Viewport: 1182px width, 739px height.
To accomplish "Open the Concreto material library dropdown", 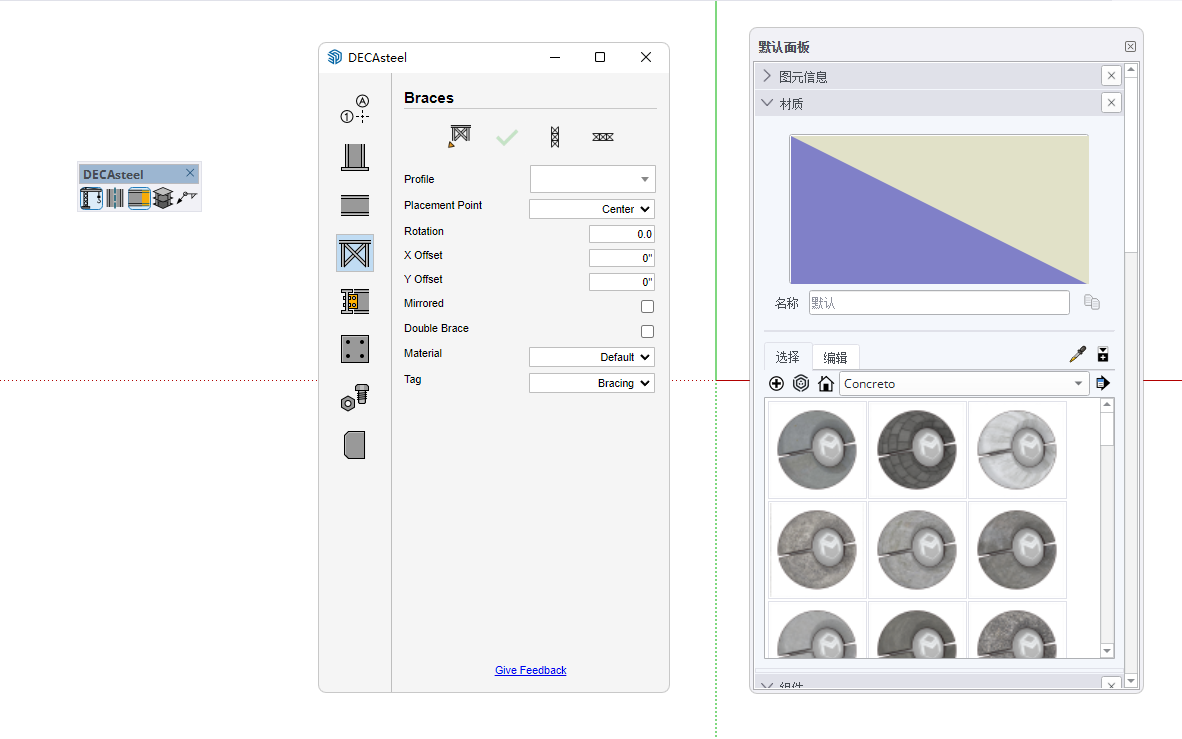I will [964, 383].
